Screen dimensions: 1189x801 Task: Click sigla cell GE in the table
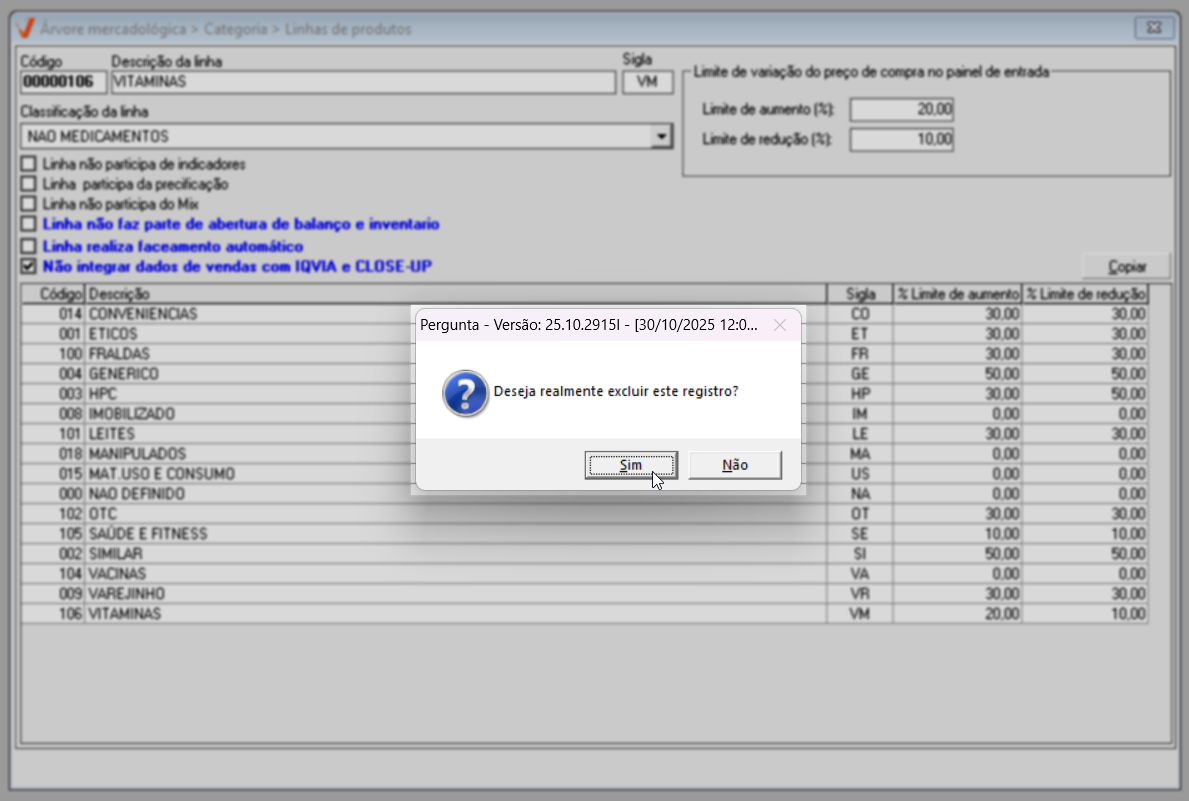860,374
